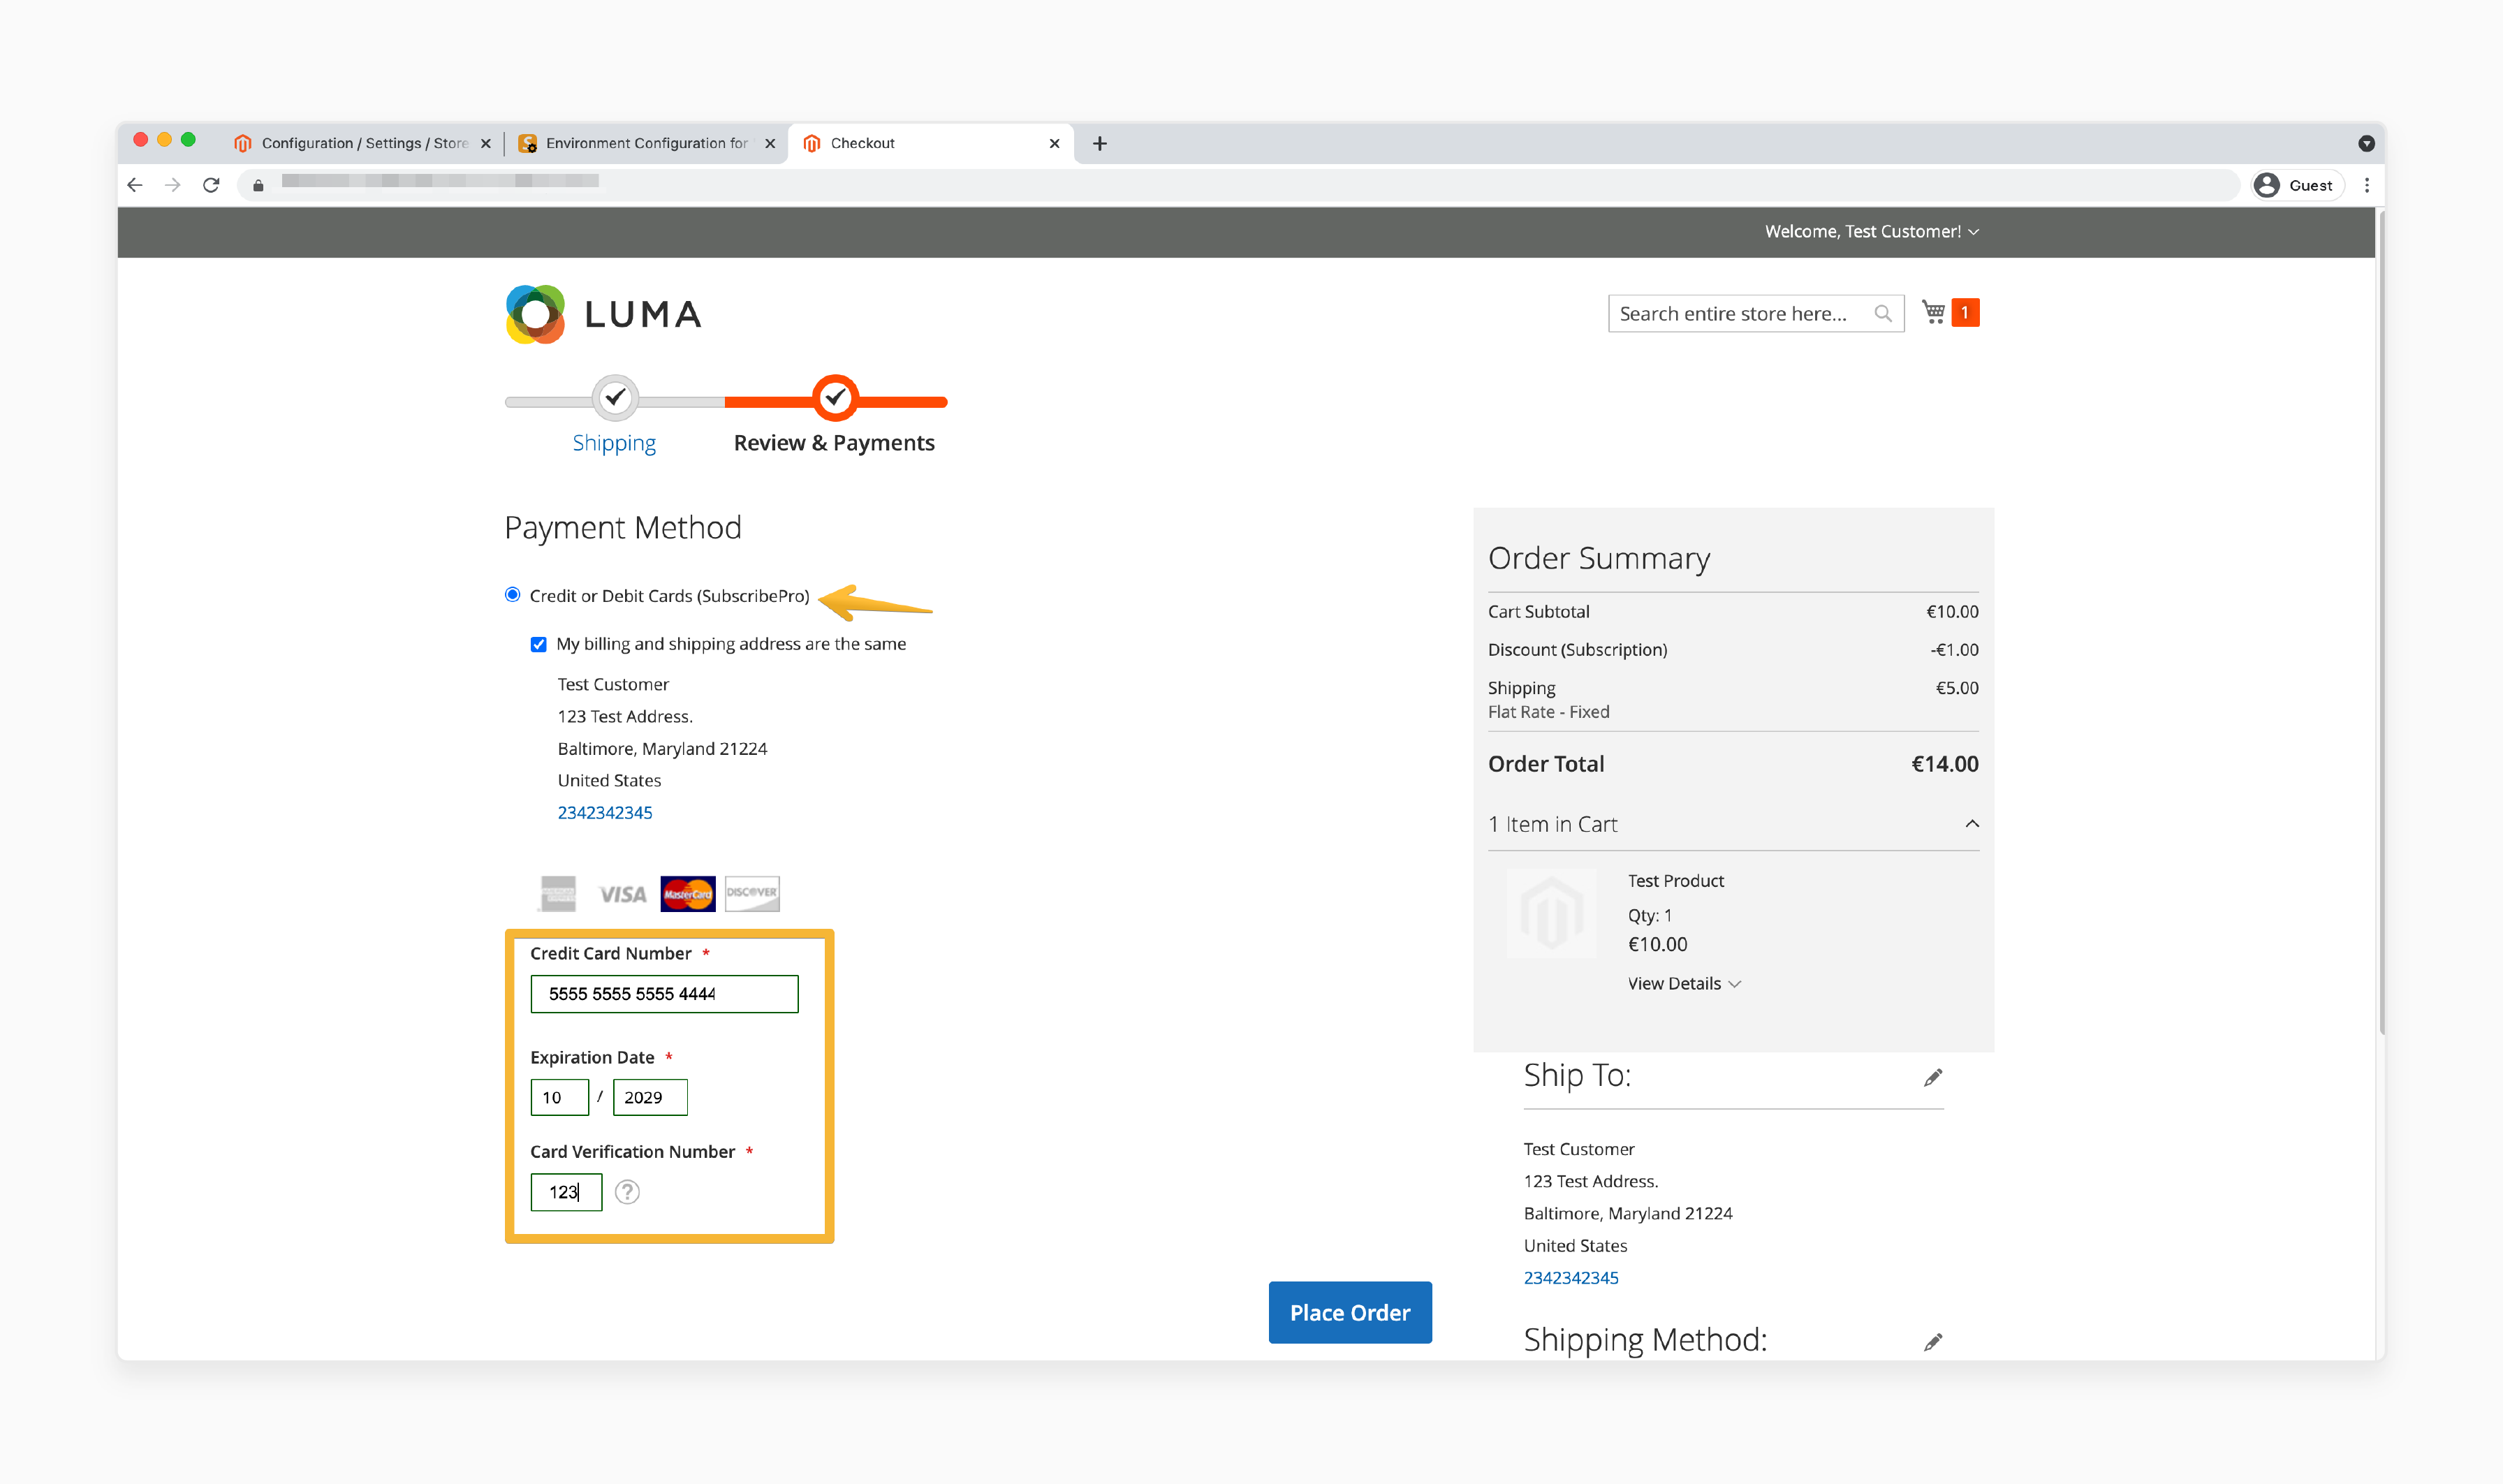Close the Environment Configuration tab

(770, 143)
